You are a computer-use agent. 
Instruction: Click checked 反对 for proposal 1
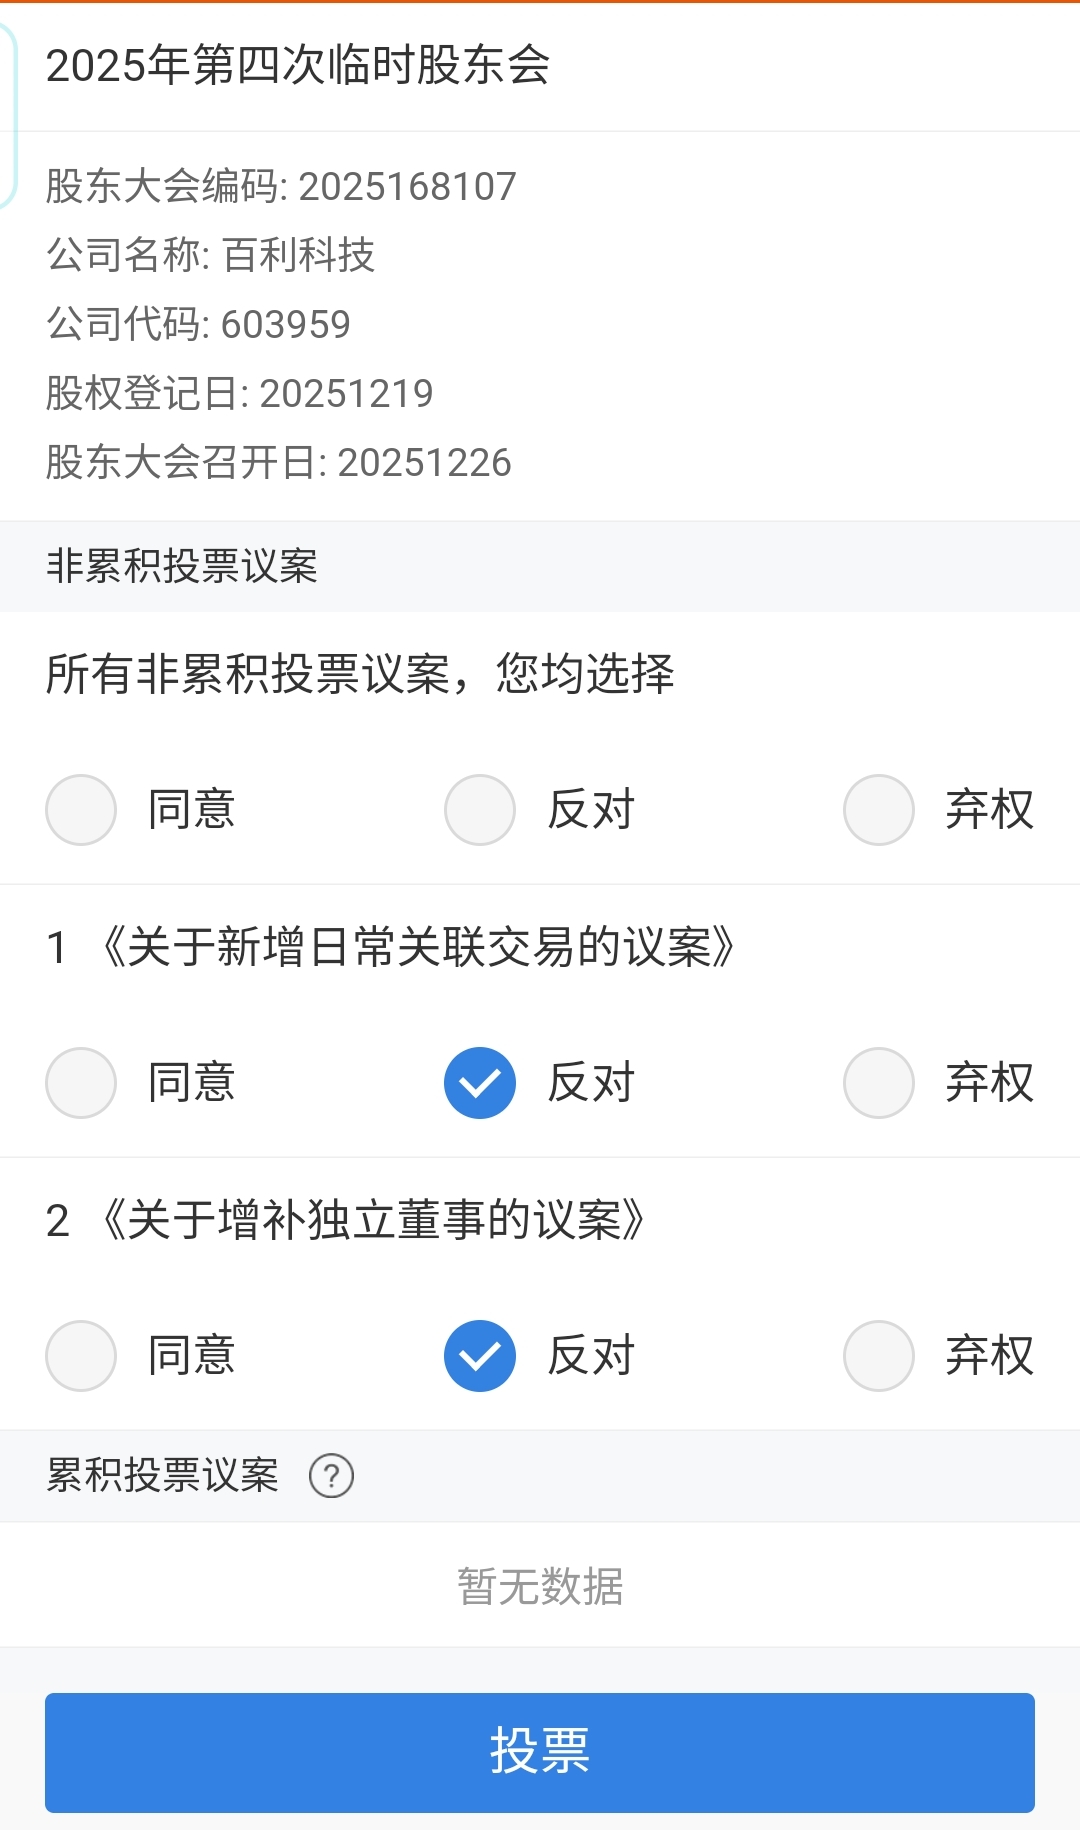[x=480, y=1083]
